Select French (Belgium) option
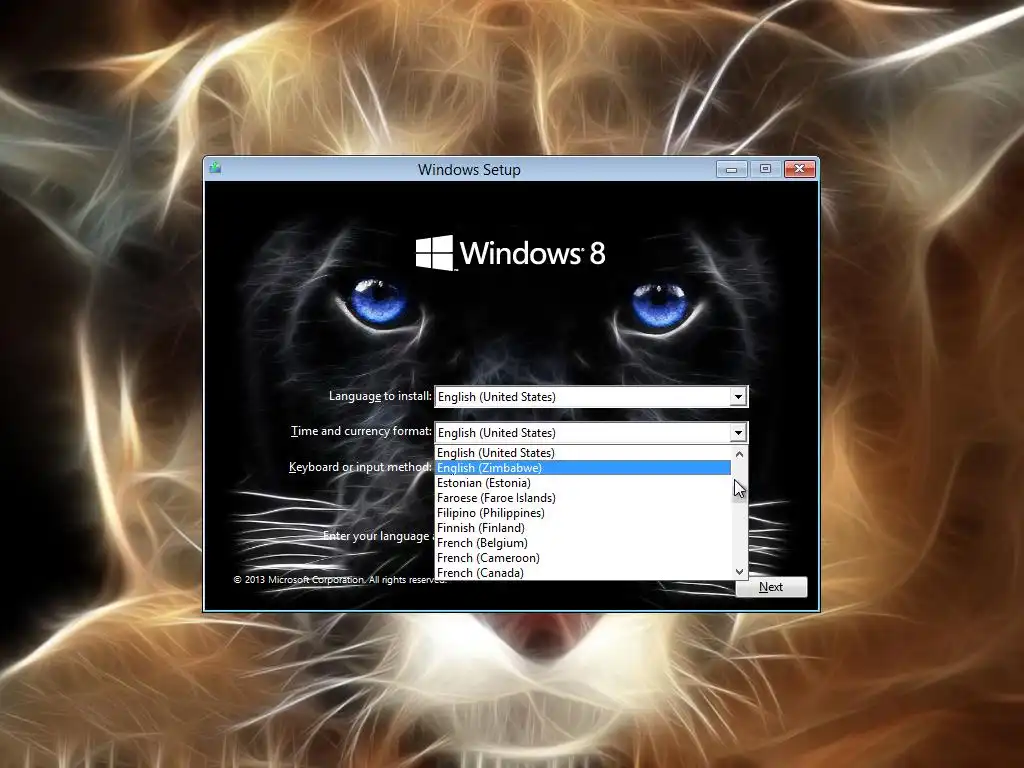This screenshot has width=1024, height=768. (583, 543)
